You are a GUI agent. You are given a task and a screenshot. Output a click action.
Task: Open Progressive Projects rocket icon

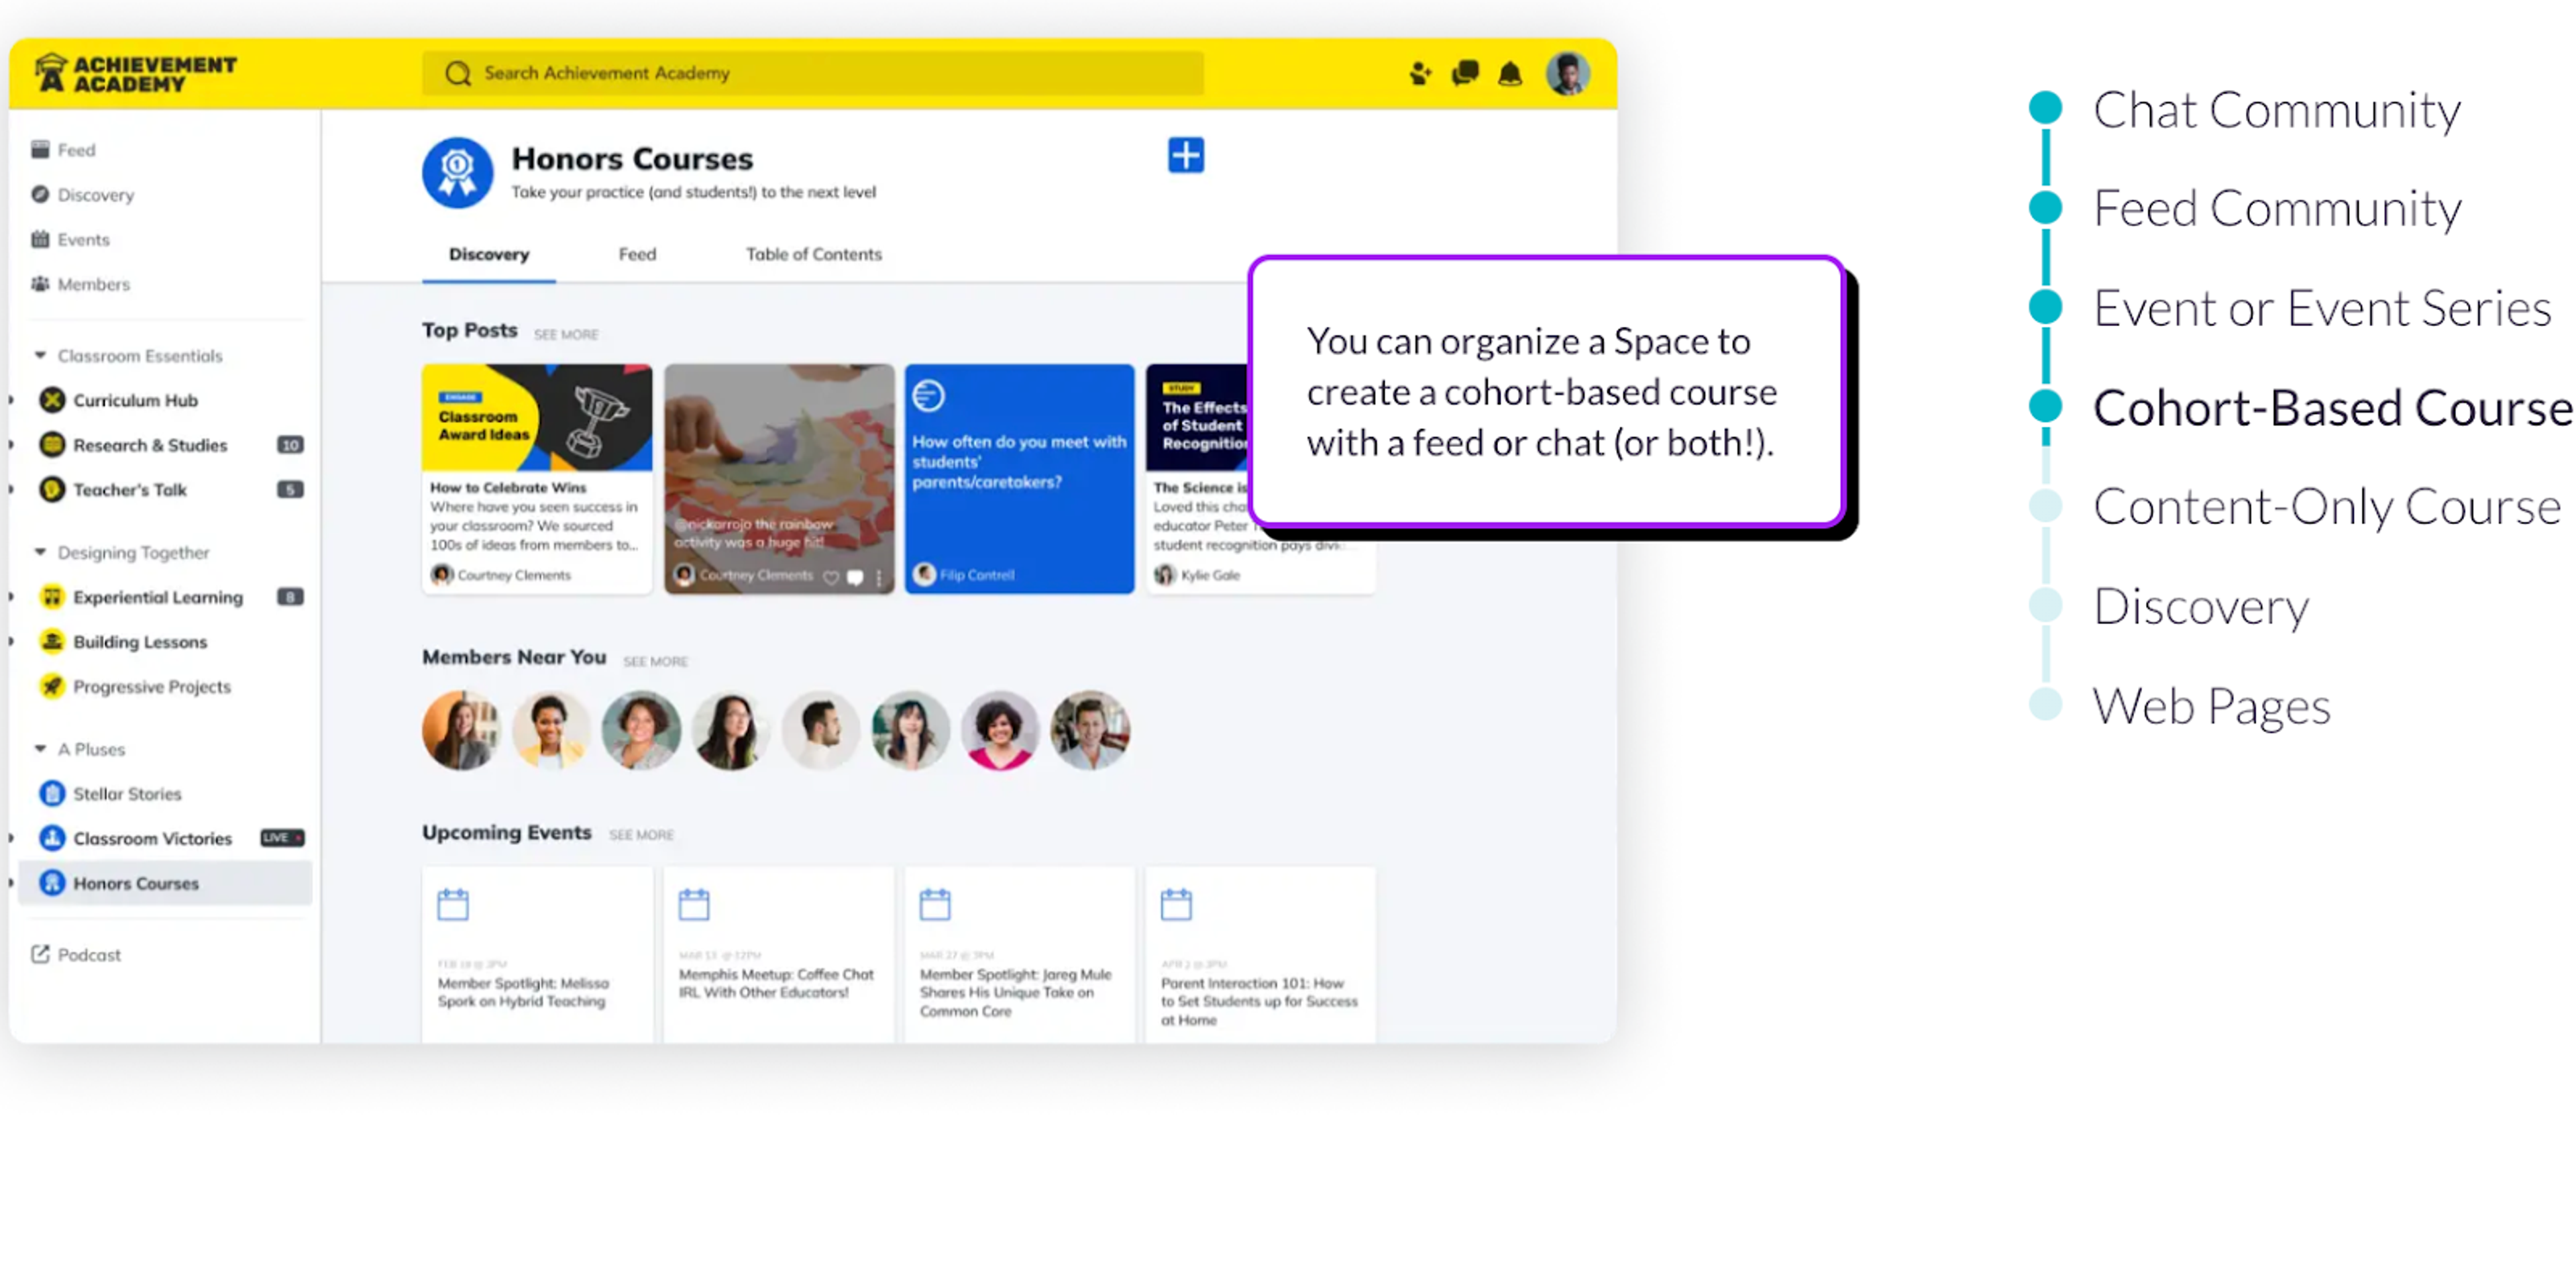(52, 687)
